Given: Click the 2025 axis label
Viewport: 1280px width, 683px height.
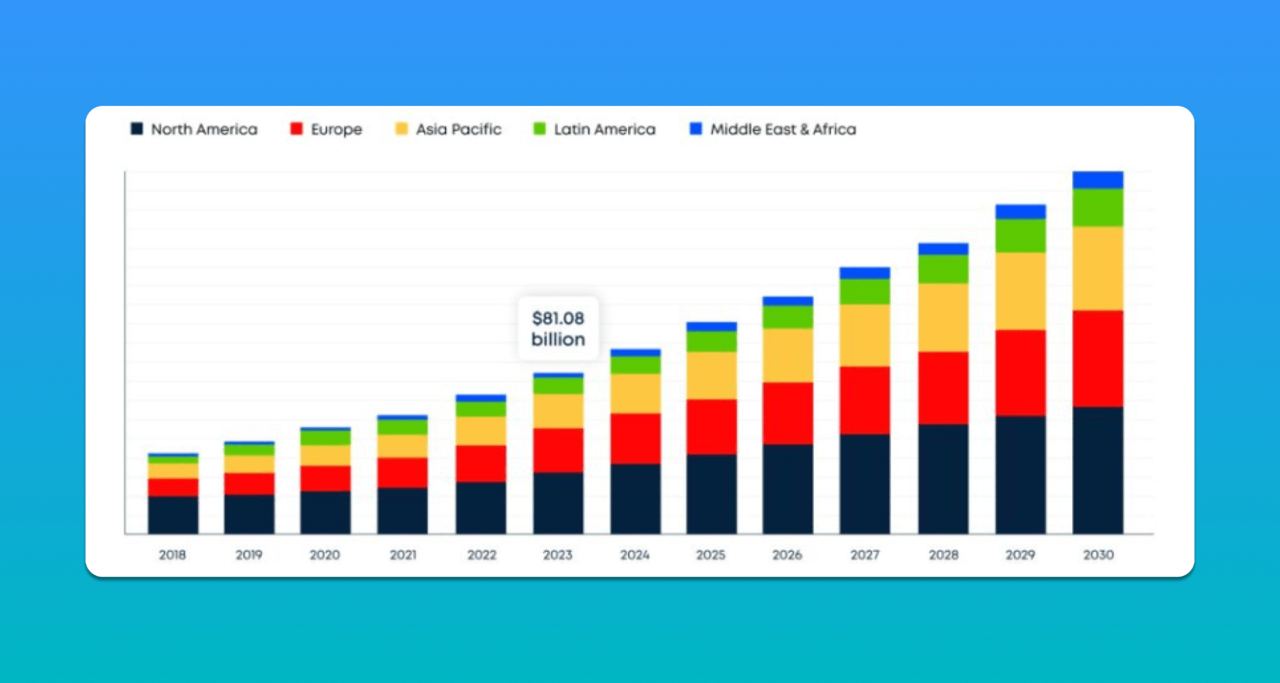Looking at the screenshot, I should click(x=711, y=555).
